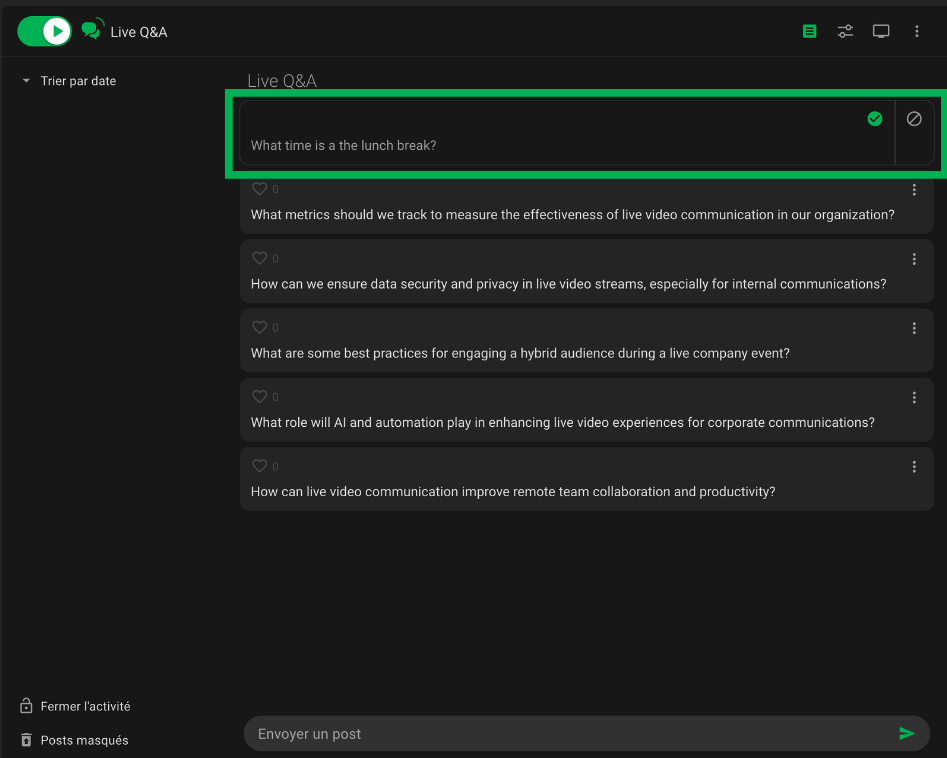Open options menu for data security question
This screenshot has width=947, height=758.
(914, 259)
